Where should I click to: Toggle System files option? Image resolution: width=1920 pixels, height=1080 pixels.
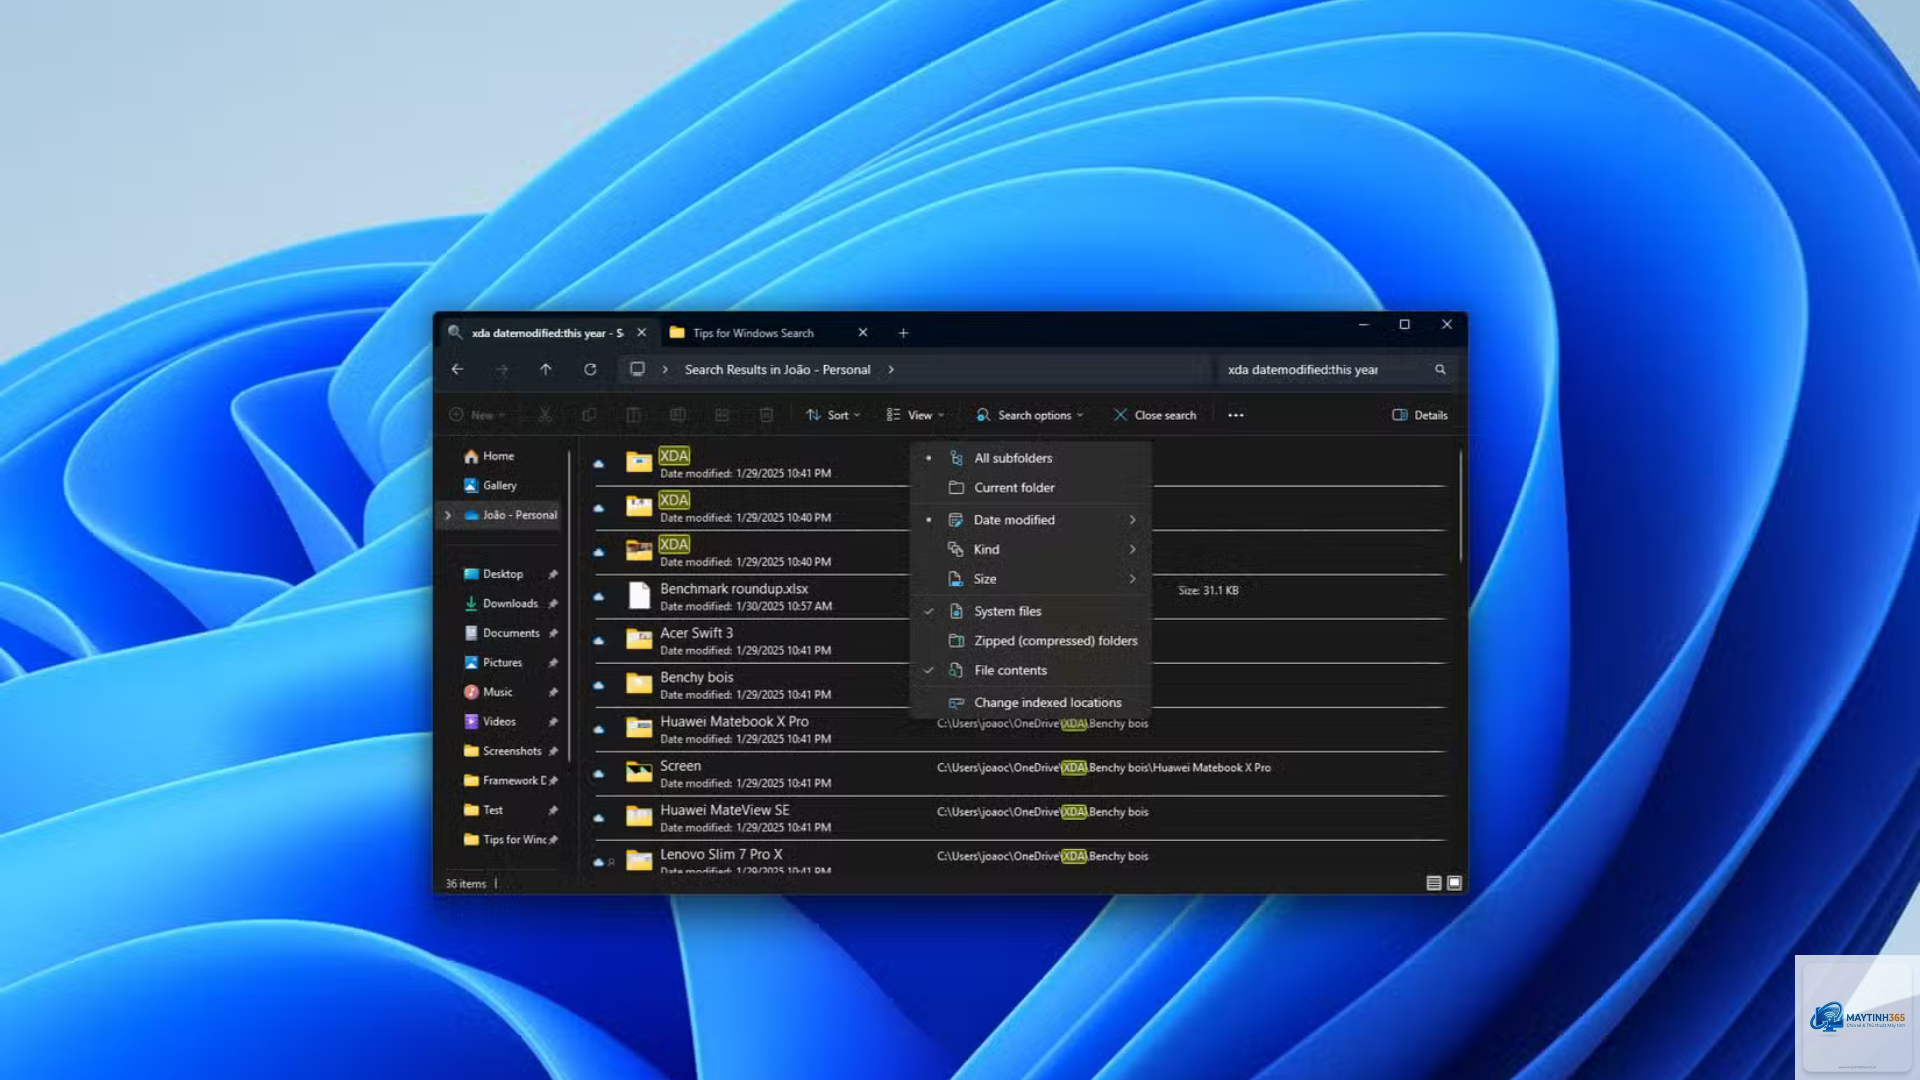click(x=1031, y=611)
